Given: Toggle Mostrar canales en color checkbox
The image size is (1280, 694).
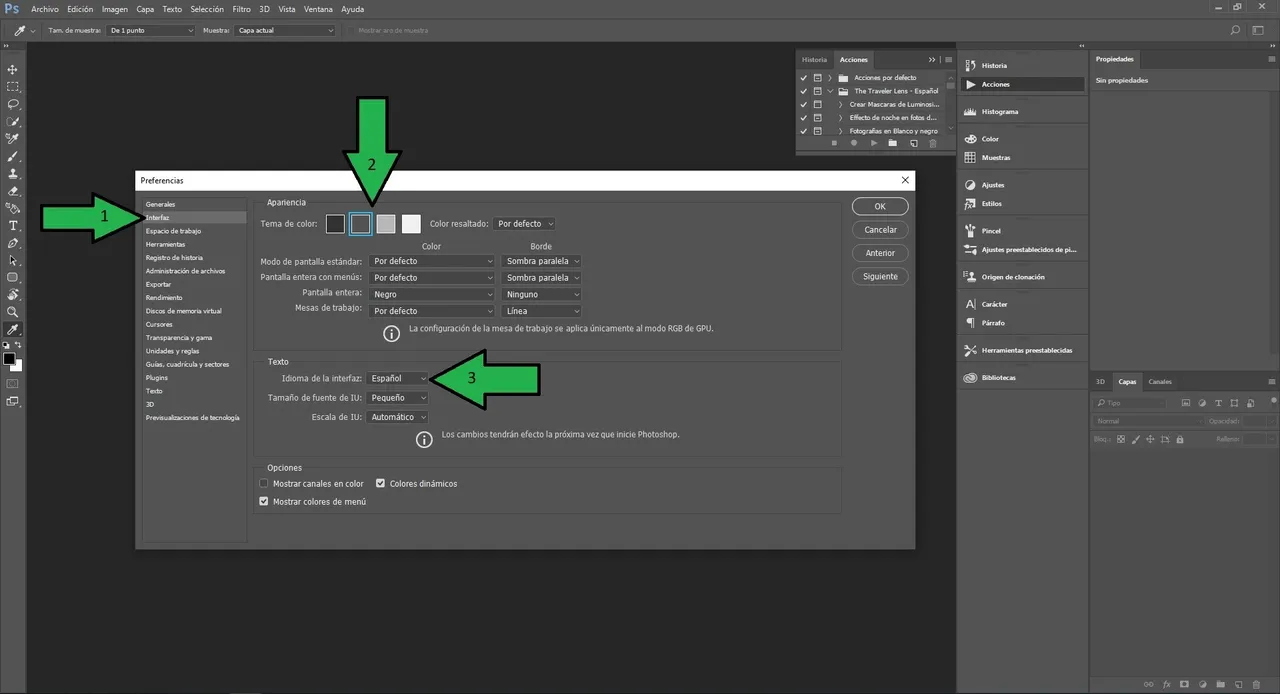Looking at the screenshot, I should point(264,483).
